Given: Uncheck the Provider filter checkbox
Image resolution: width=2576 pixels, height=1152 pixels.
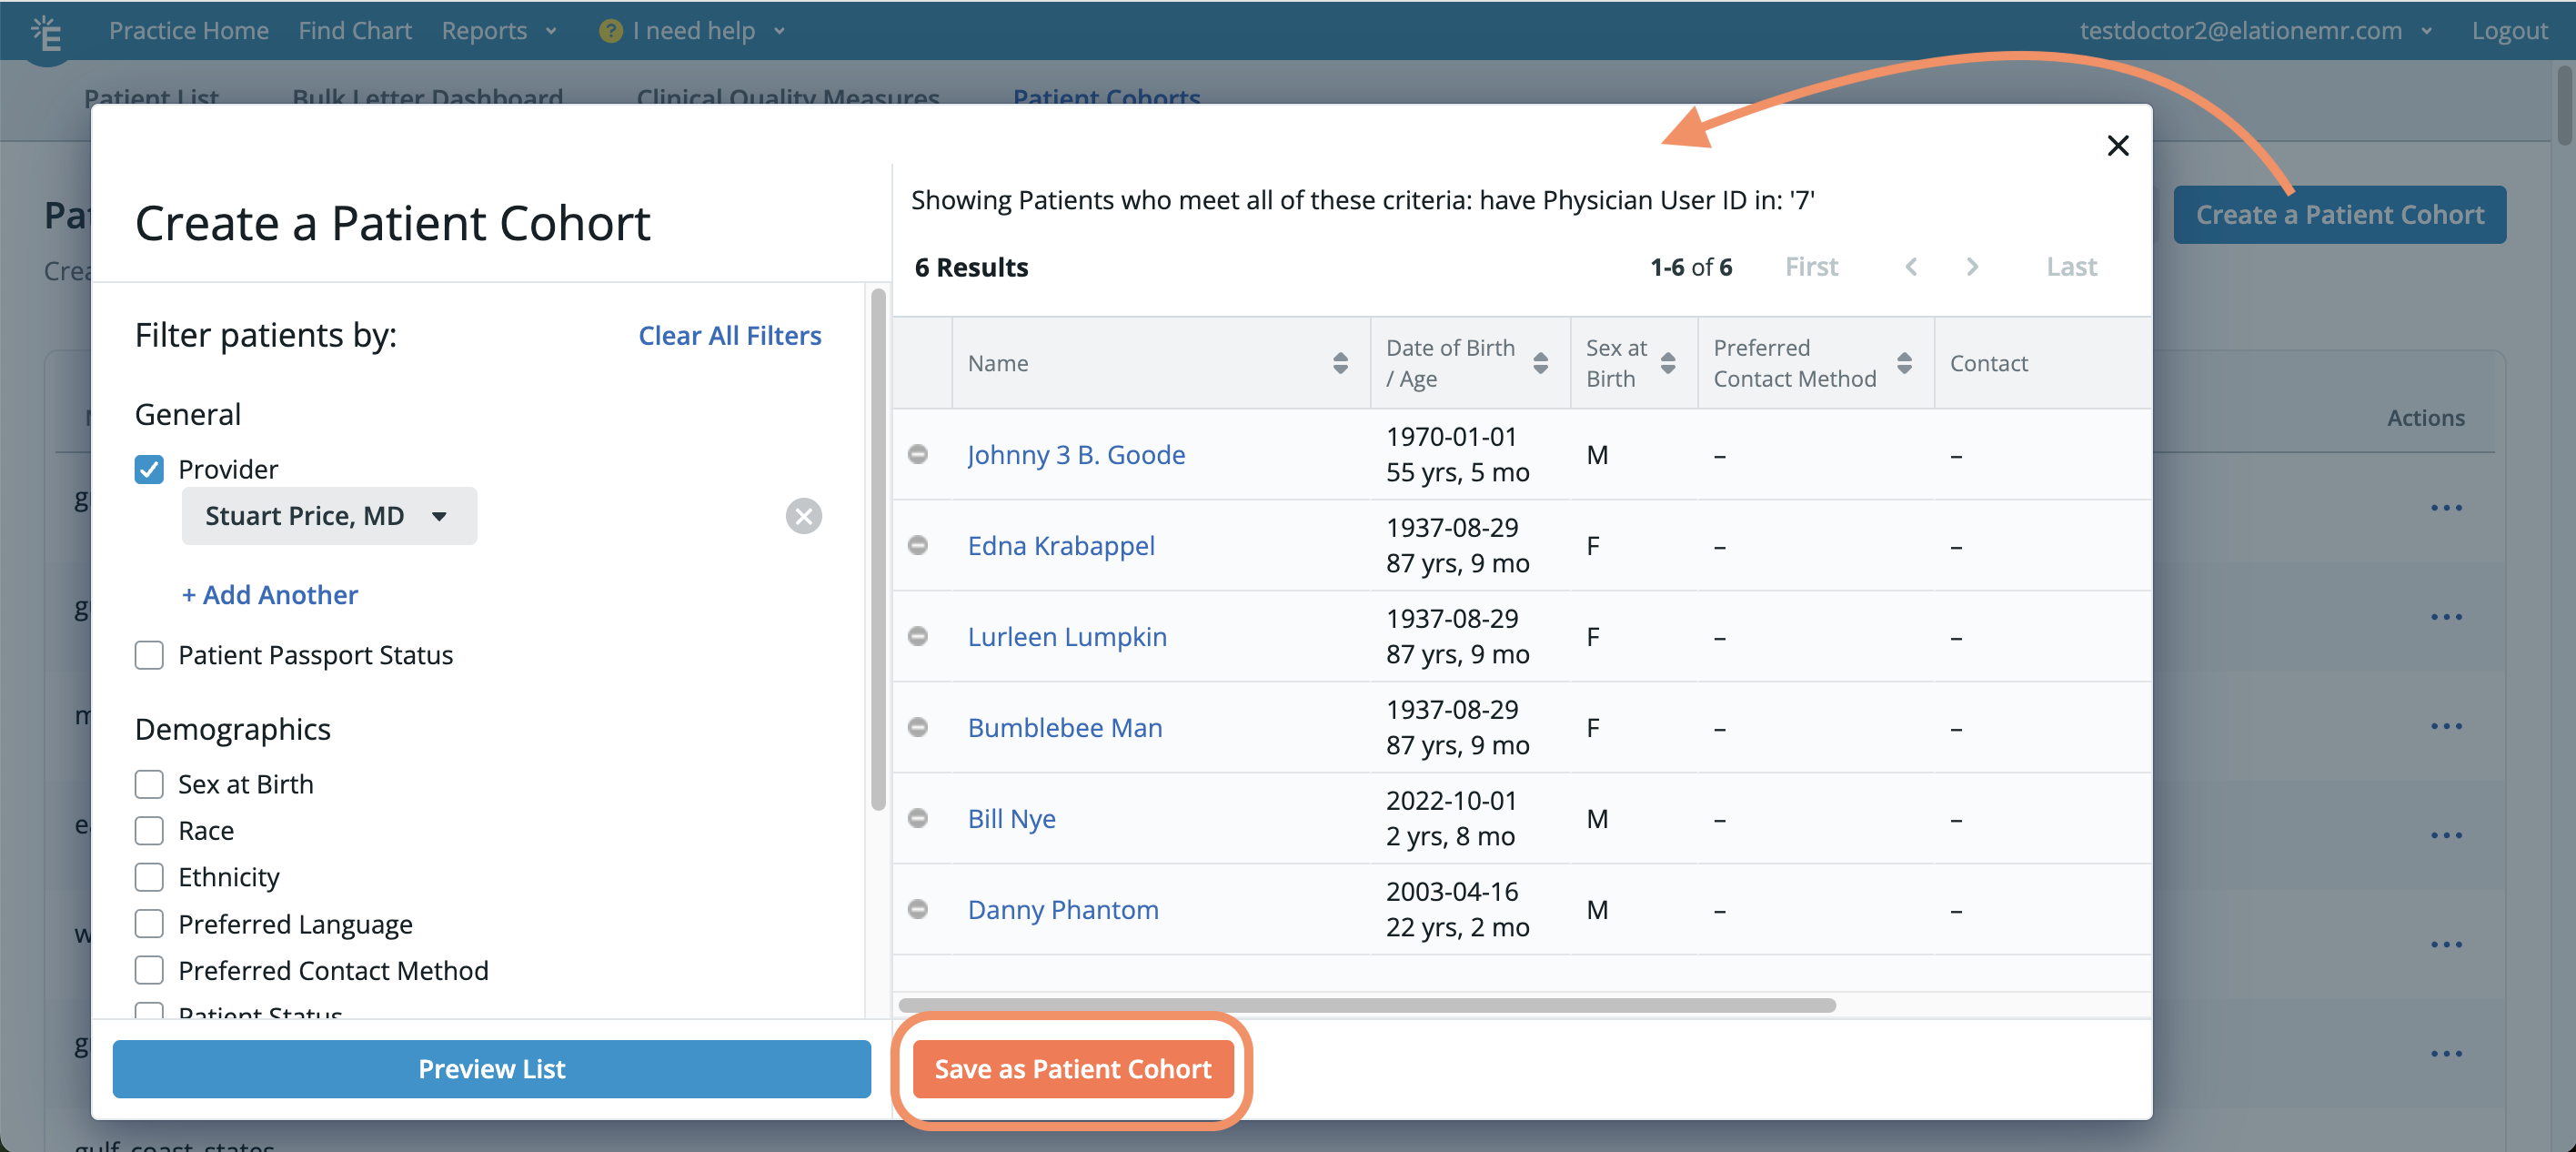Looking at the screenshot, I should [x=149, y=469].
